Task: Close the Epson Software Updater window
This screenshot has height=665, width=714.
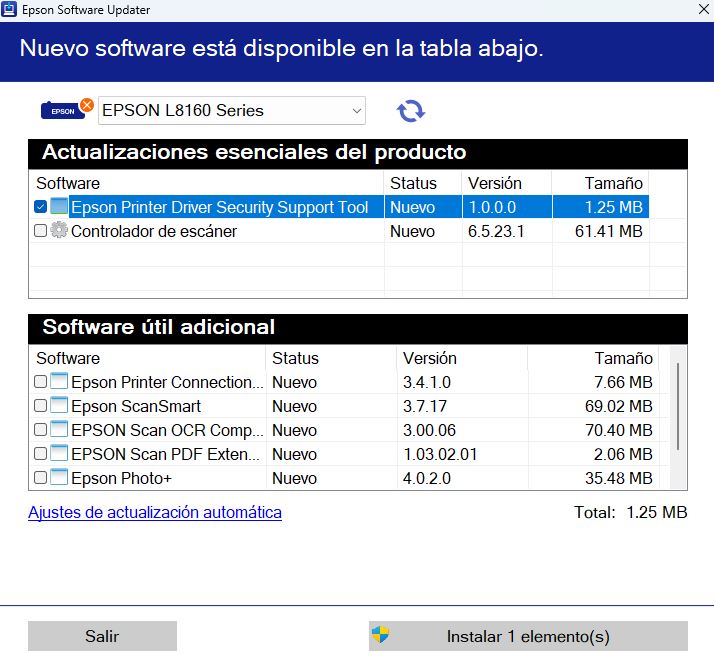Action: [704, 9]
